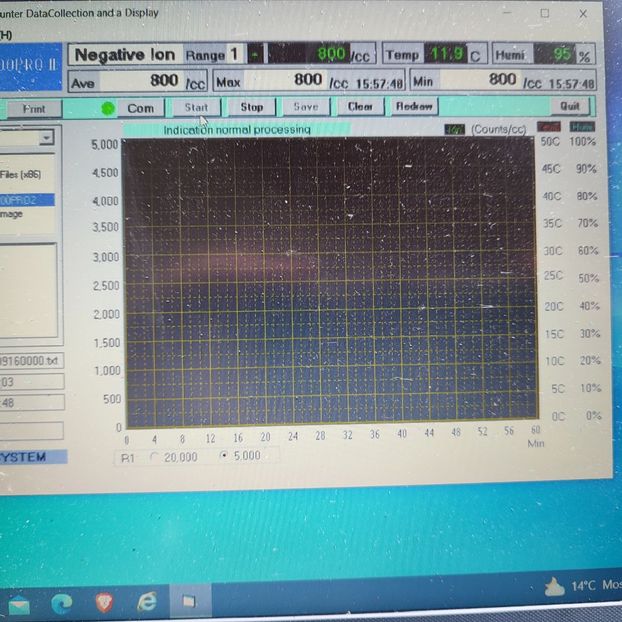Select the highlighted folder in directory list
The height and width of the screenshot is (622, 622).
pos(27,200)
